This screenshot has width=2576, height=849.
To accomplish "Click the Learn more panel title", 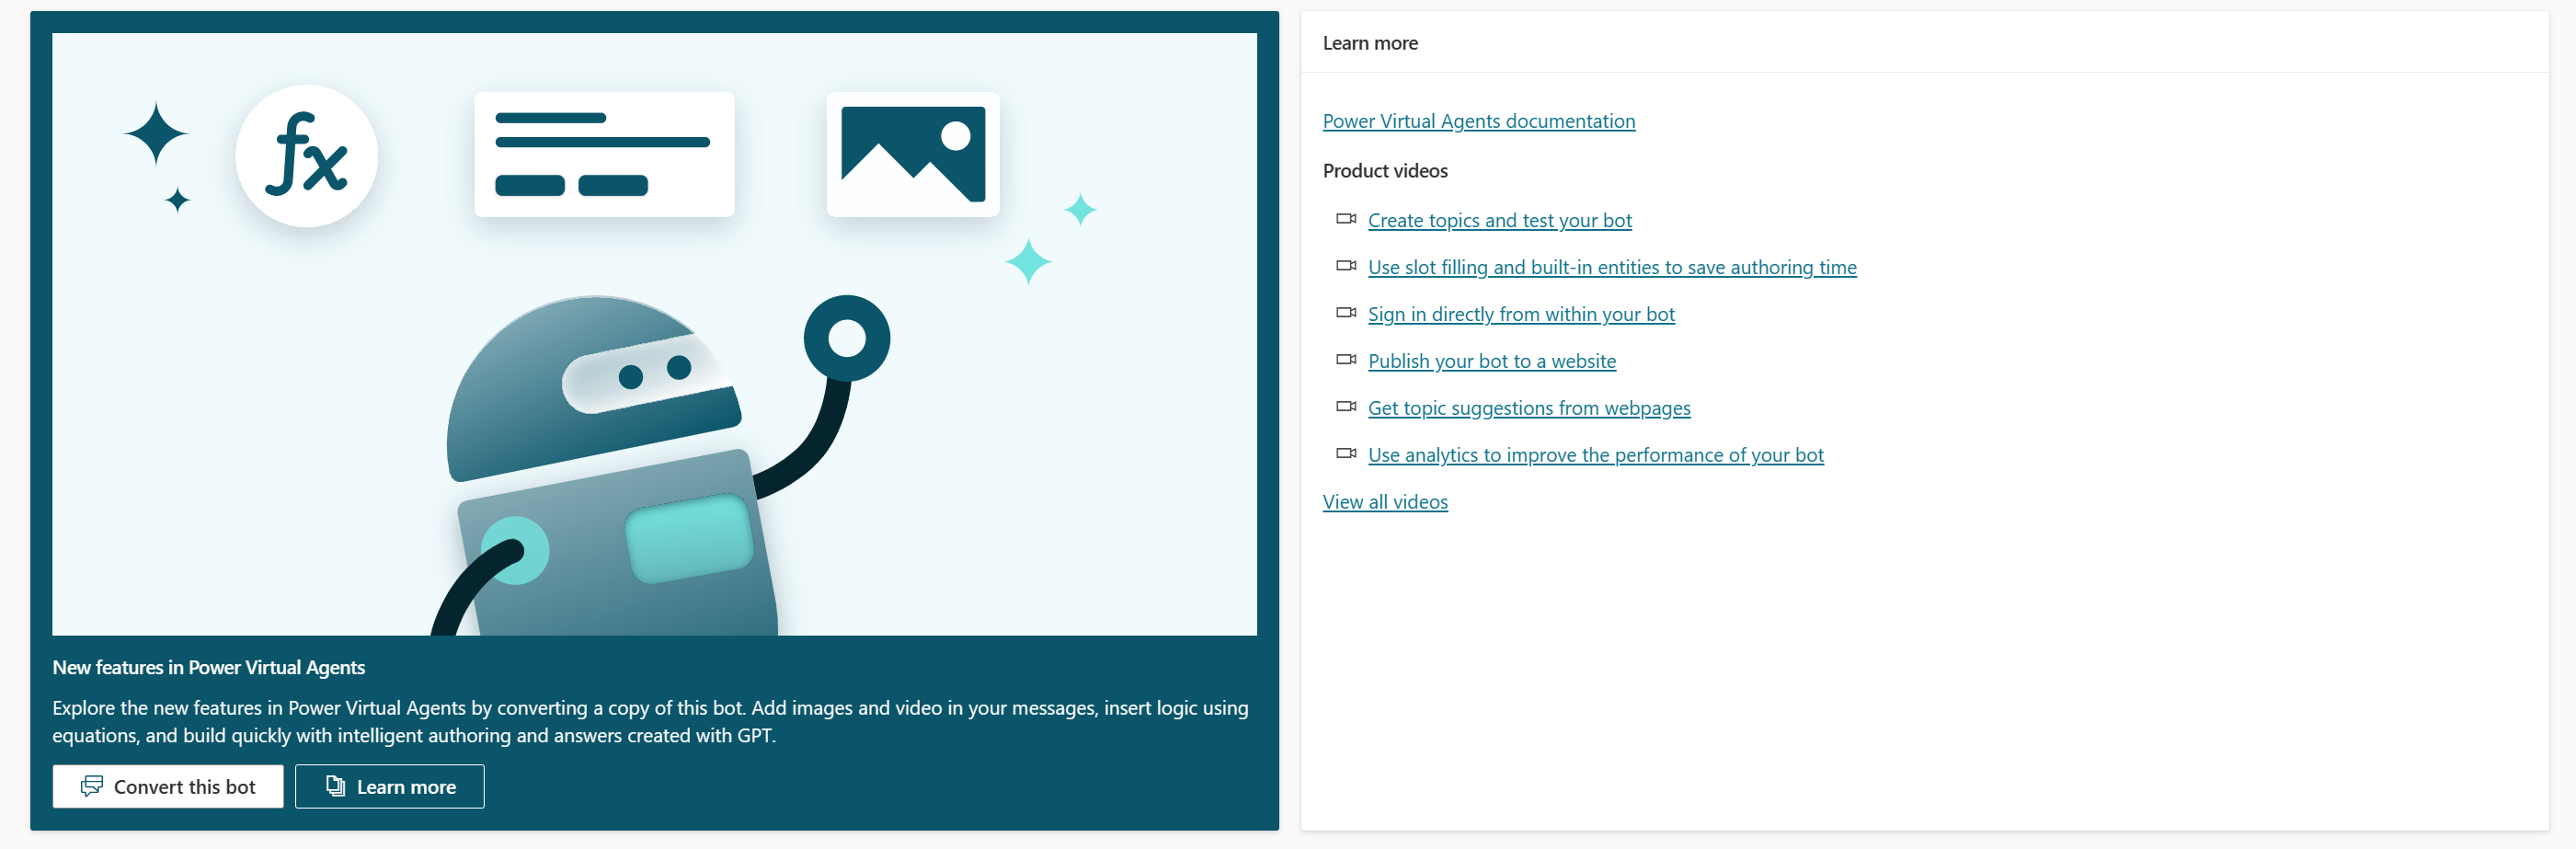I will pyautogui.click(x=1369, y=43).
